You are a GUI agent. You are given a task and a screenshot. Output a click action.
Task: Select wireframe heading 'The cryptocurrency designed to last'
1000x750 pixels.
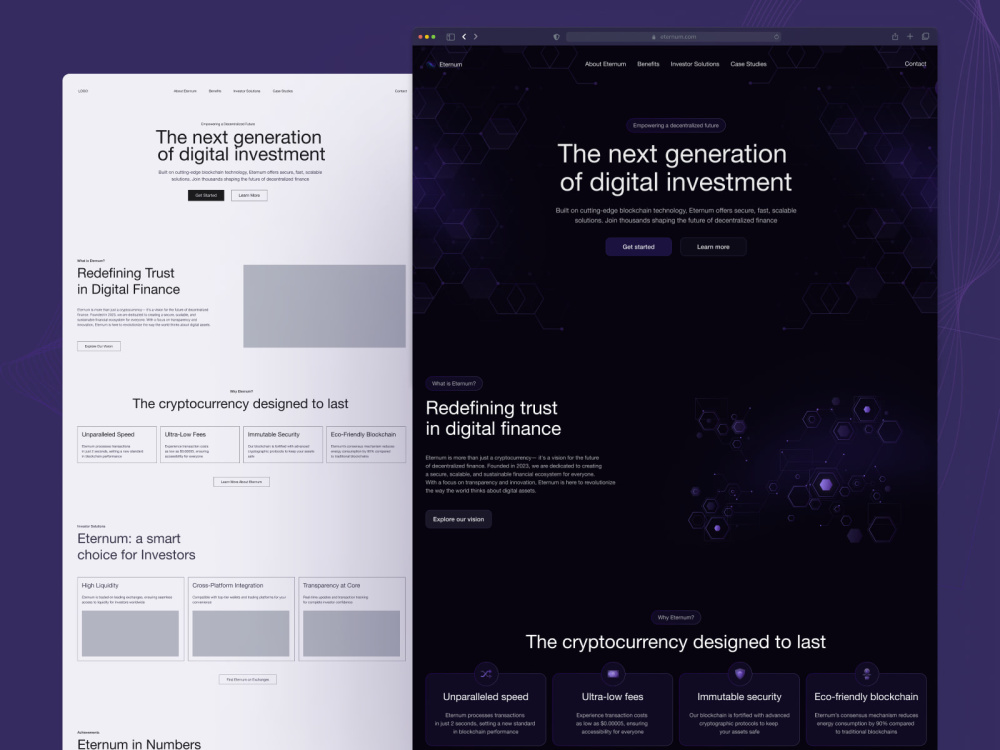point(240,404)
